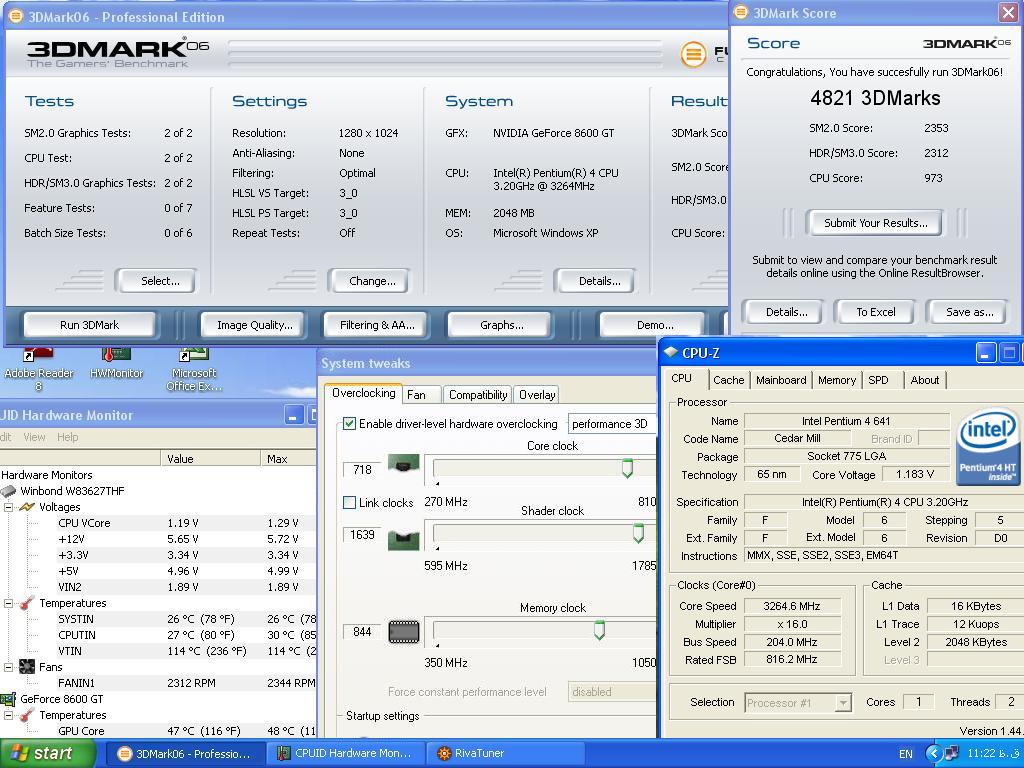Click the shader clock chip icon
Screen dimensions: 1024x768
coord(404,540)
